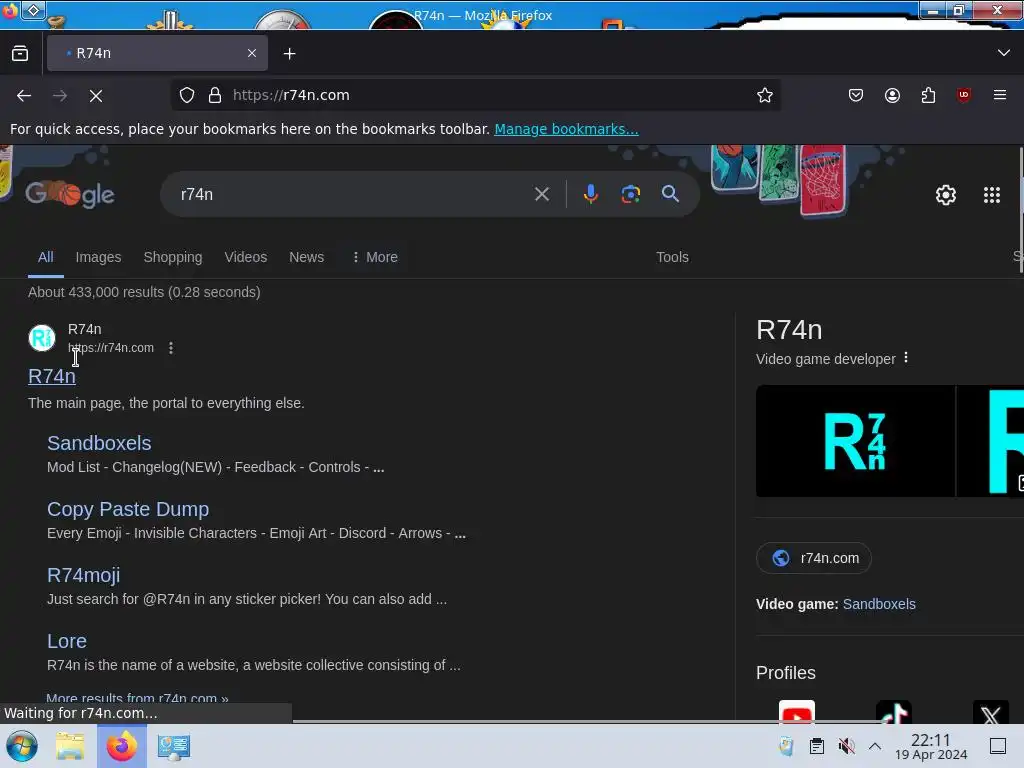Screen dimensions: 1024x768
Task: Click the URL address bar
Action: click(477, 95)
